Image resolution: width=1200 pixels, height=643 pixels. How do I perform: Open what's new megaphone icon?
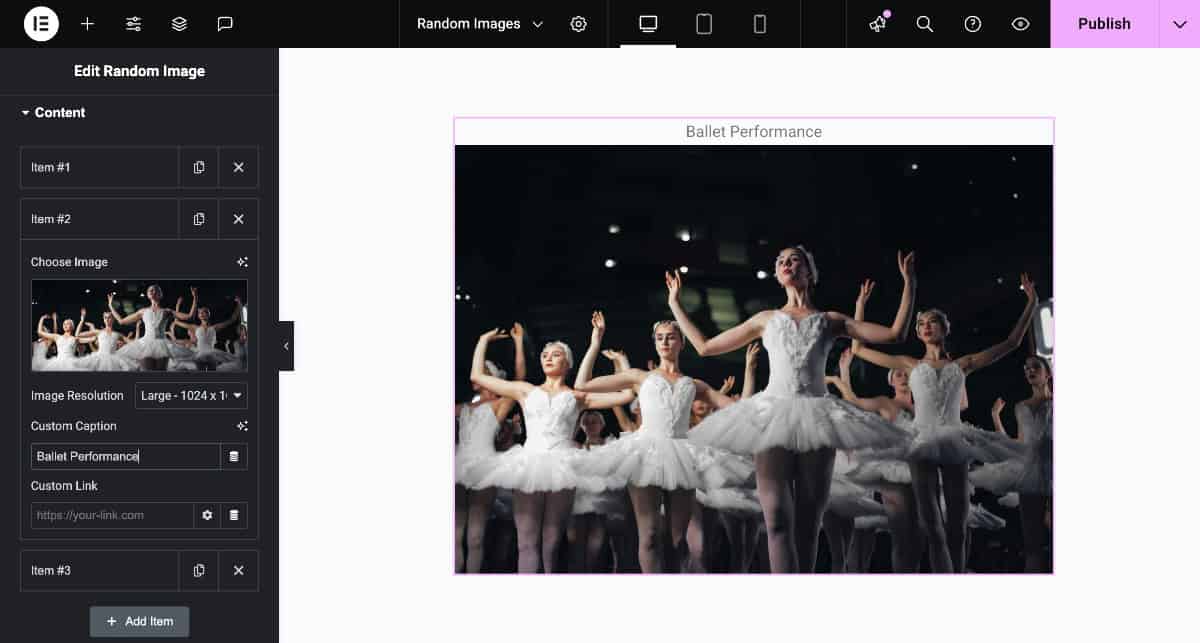coord(878,24)
